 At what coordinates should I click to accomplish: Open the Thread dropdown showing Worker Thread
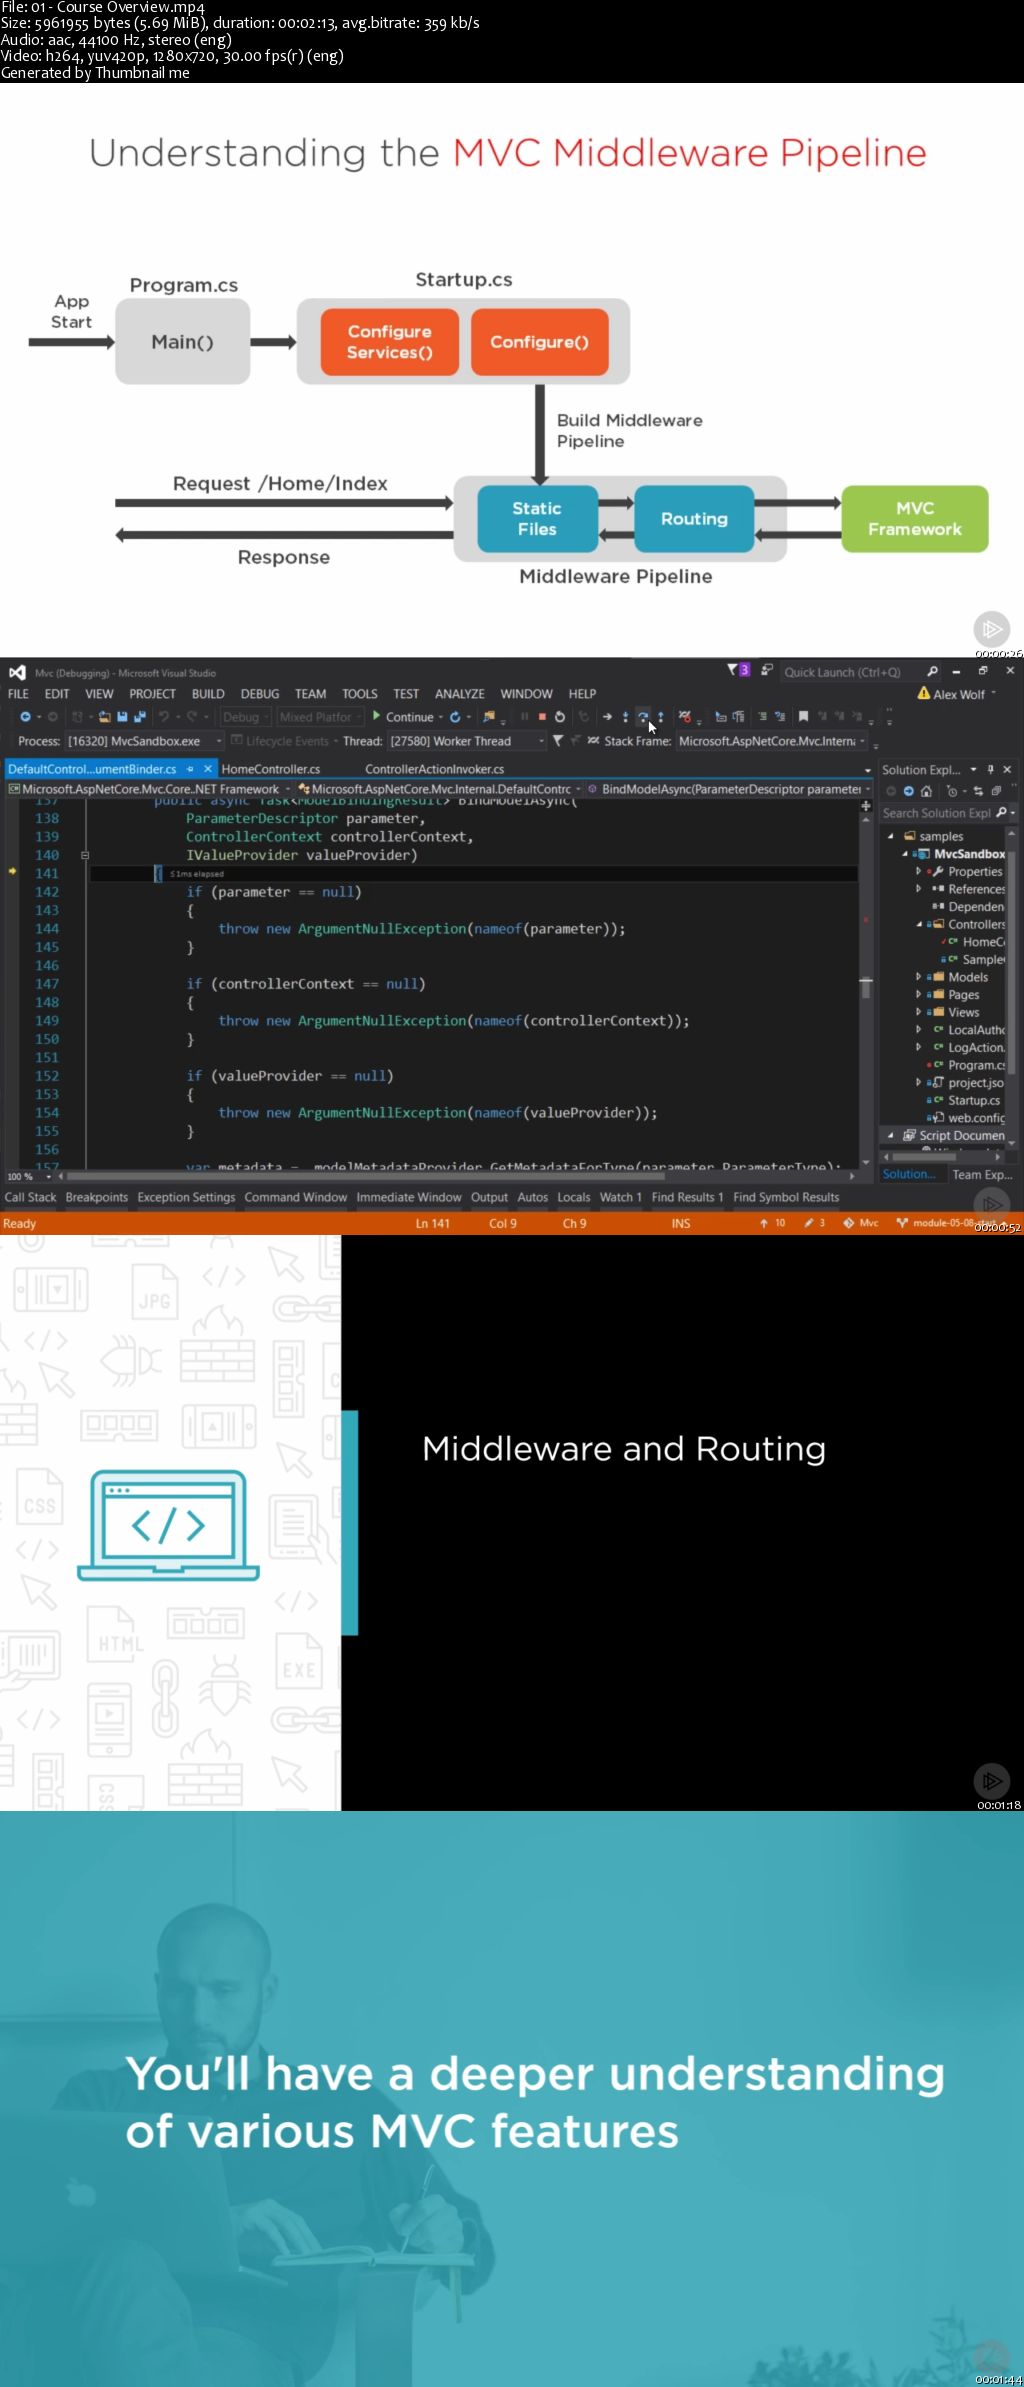click(467, 741)
